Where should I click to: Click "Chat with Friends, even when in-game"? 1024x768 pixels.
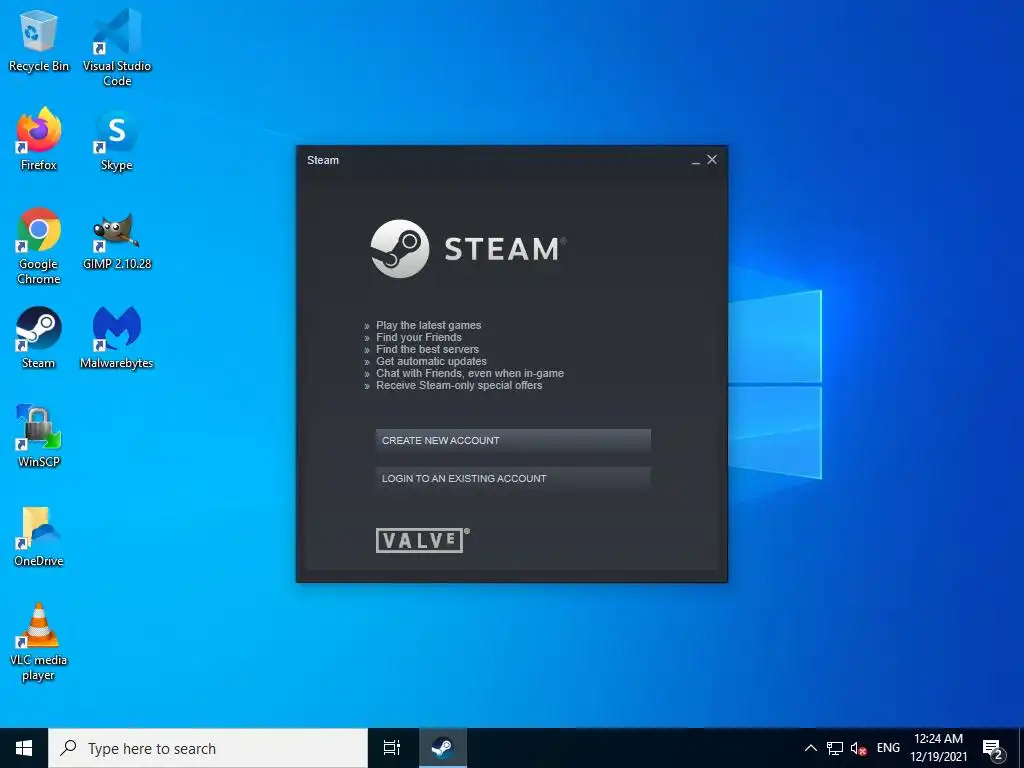point(470,374)
